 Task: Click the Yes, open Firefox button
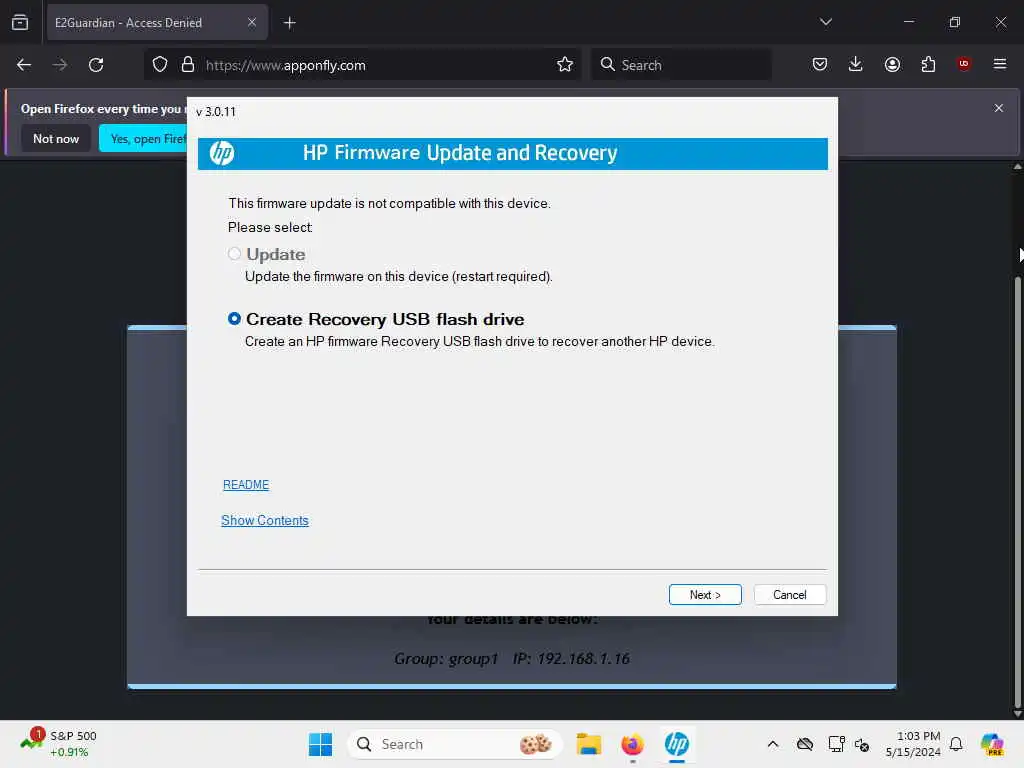pyautogui.click(x=144, y=138)
